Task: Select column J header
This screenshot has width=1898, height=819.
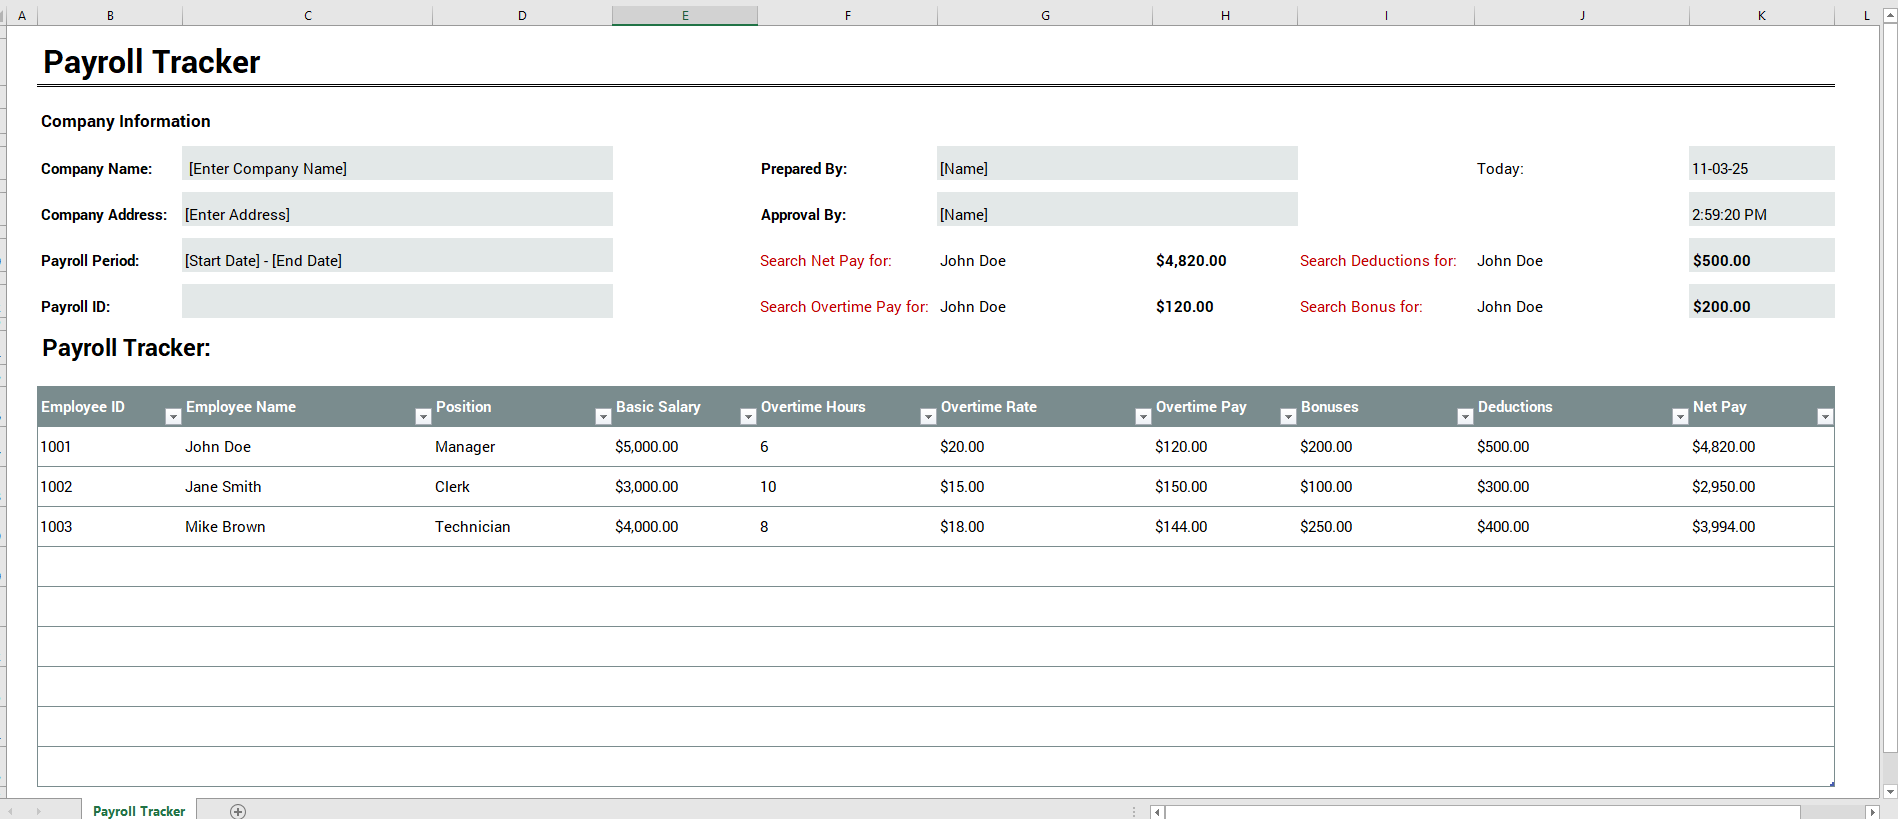Action: click(1582, 15)
